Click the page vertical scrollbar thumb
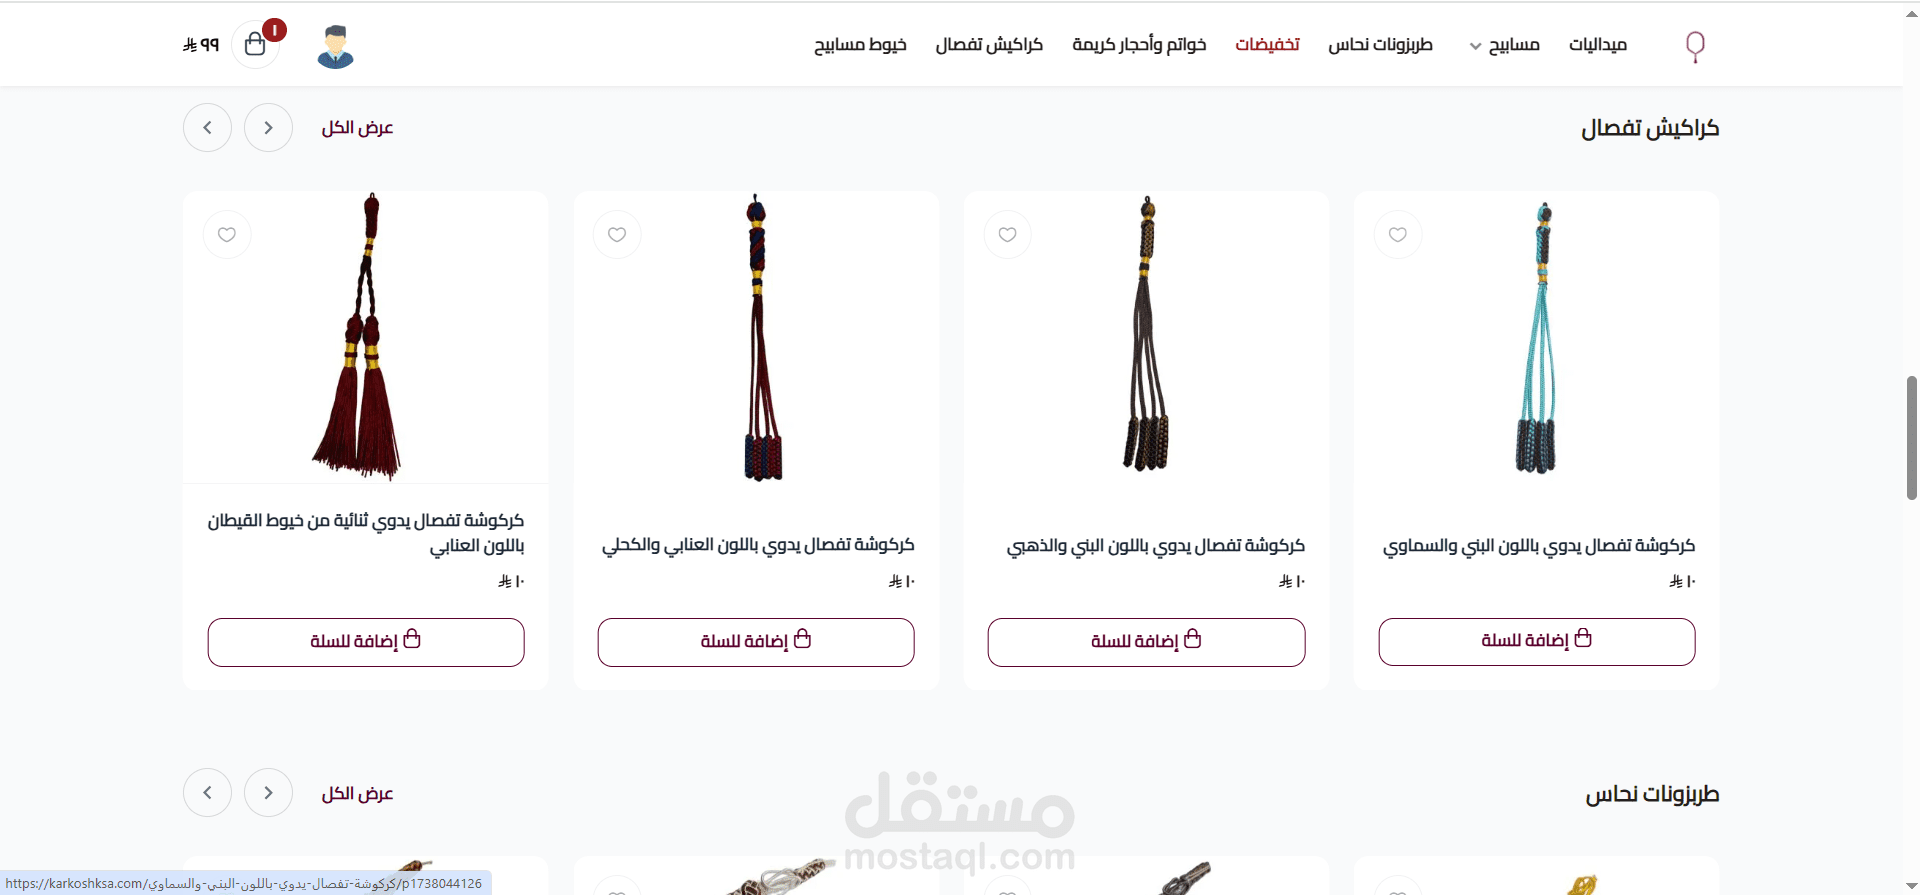1920x895 pixels. click(1911, 437)
